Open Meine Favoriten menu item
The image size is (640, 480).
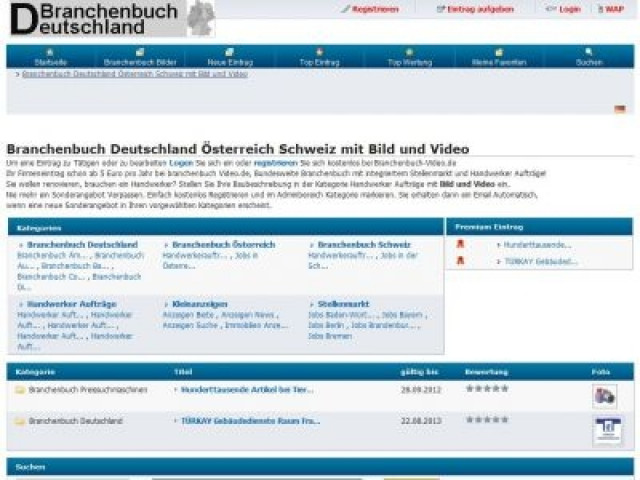pos(499,62)
